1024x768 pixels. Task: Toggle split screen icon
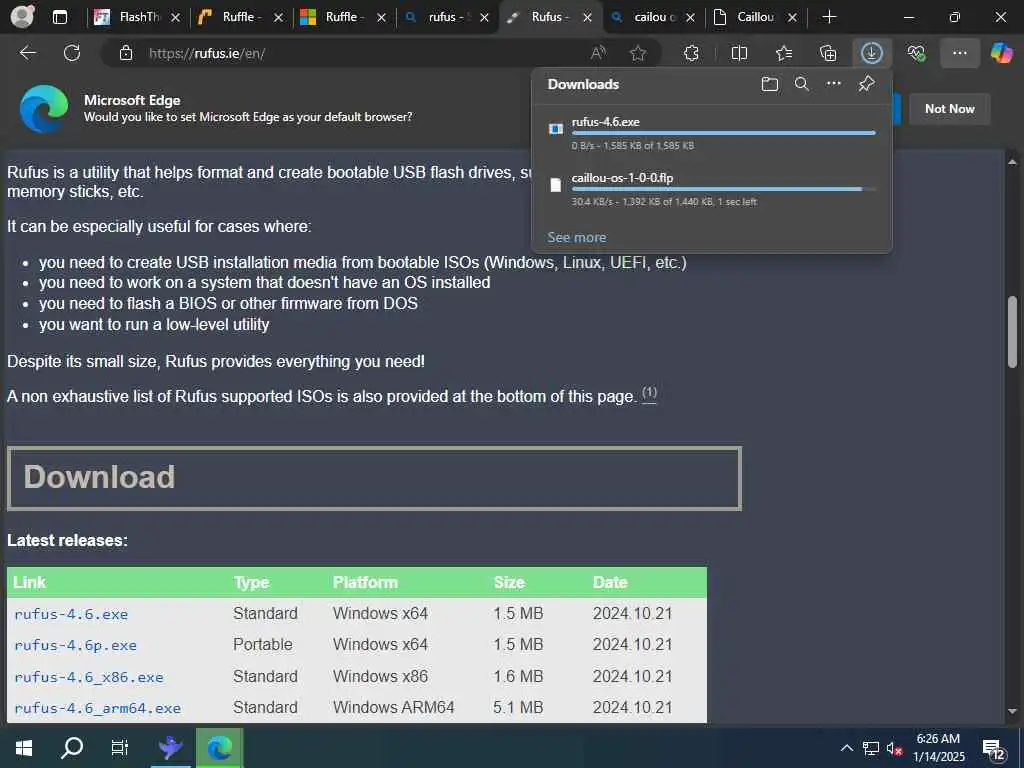[x=739, y=53]
